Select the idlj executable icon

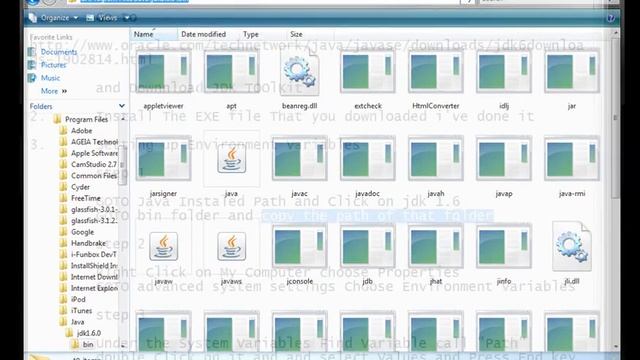504,72
